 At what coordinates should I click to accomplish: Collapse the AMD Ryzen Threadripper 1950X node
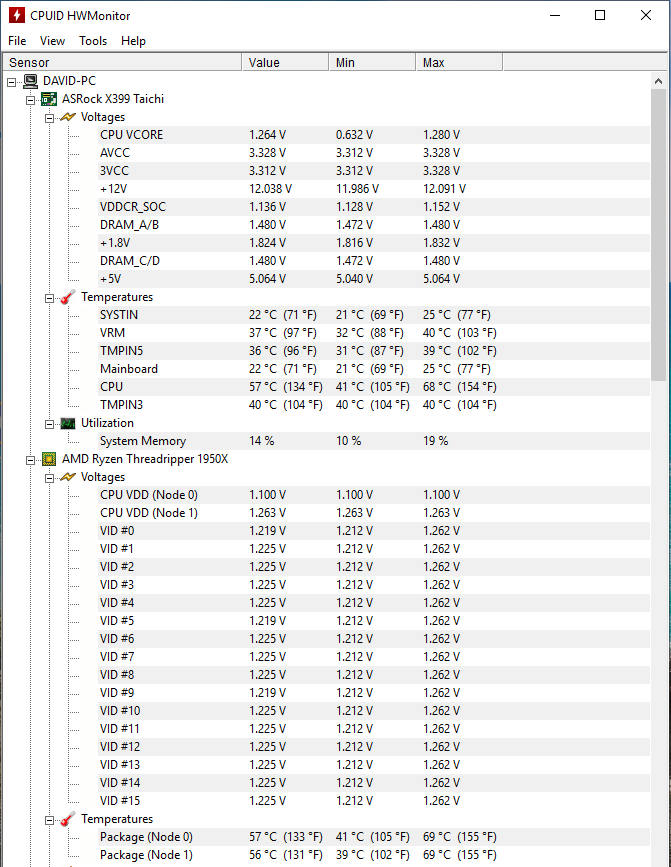pos(30,460)
